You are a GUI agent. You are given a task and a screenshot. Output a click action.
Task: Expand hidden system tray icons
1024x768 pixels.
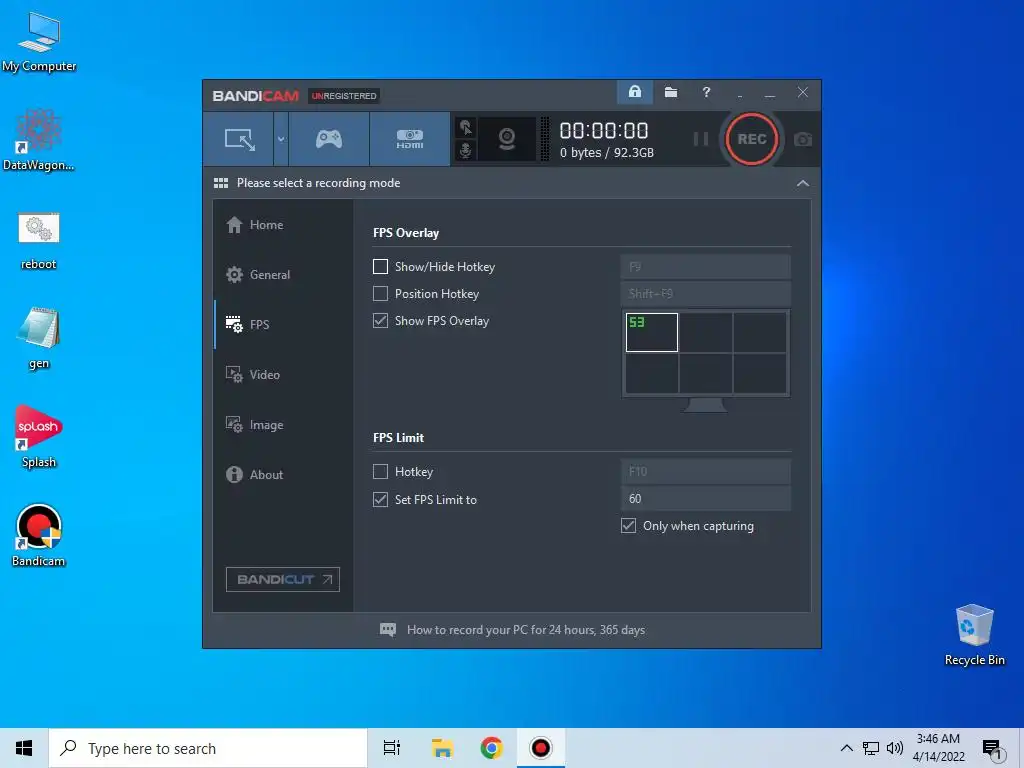tap(846, 748)
